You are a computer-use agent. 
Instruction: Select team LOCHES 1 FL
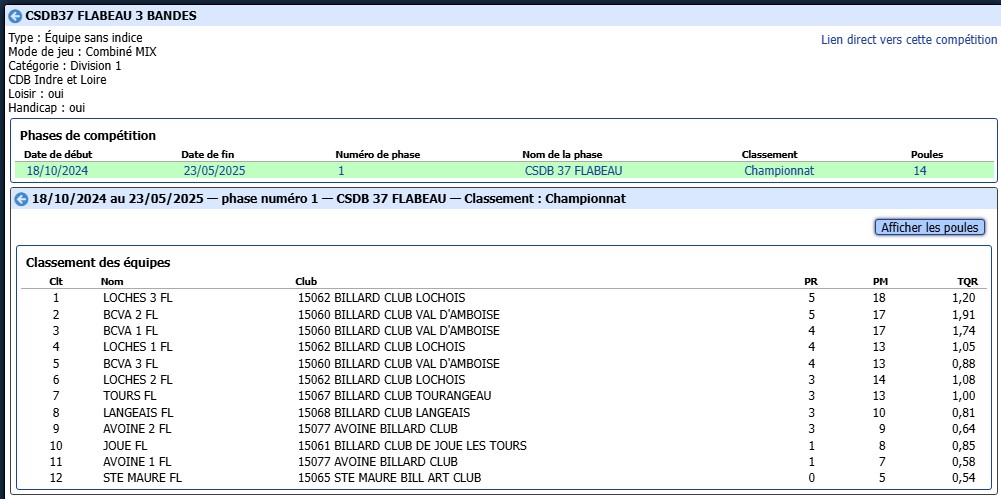(138, 347)
